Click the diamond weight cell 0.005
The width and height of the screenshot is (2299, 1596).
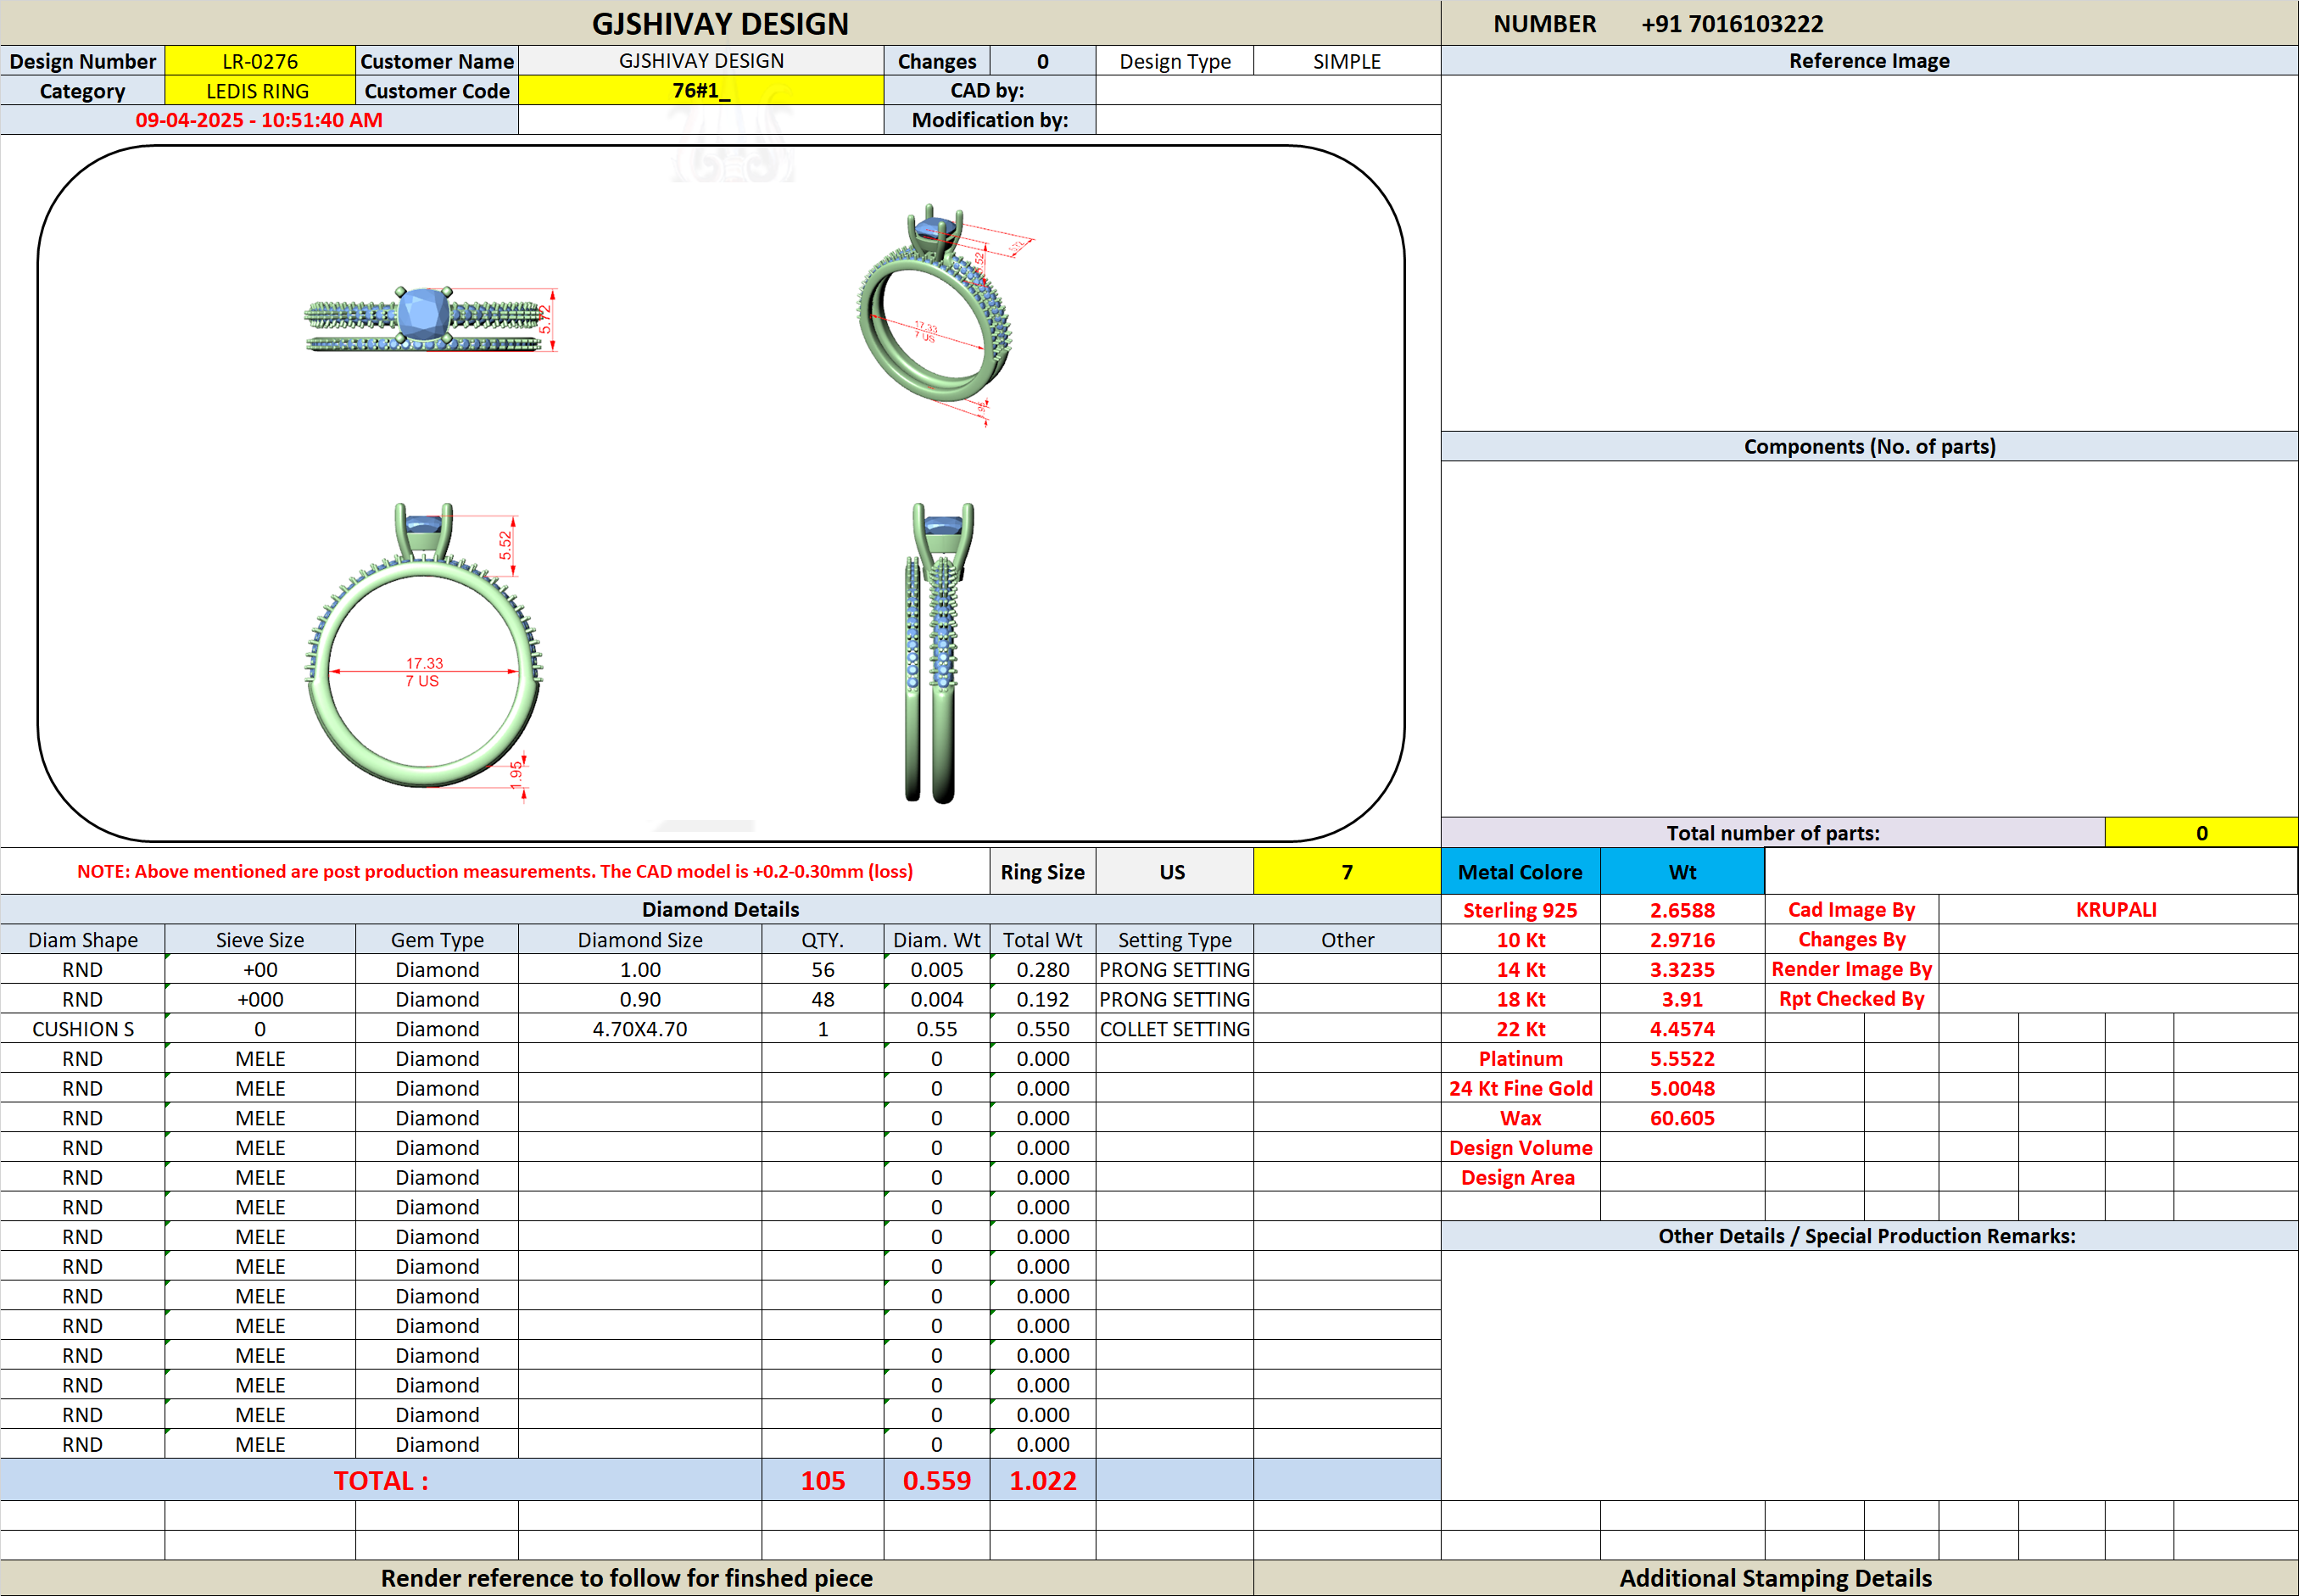point(937,970)
